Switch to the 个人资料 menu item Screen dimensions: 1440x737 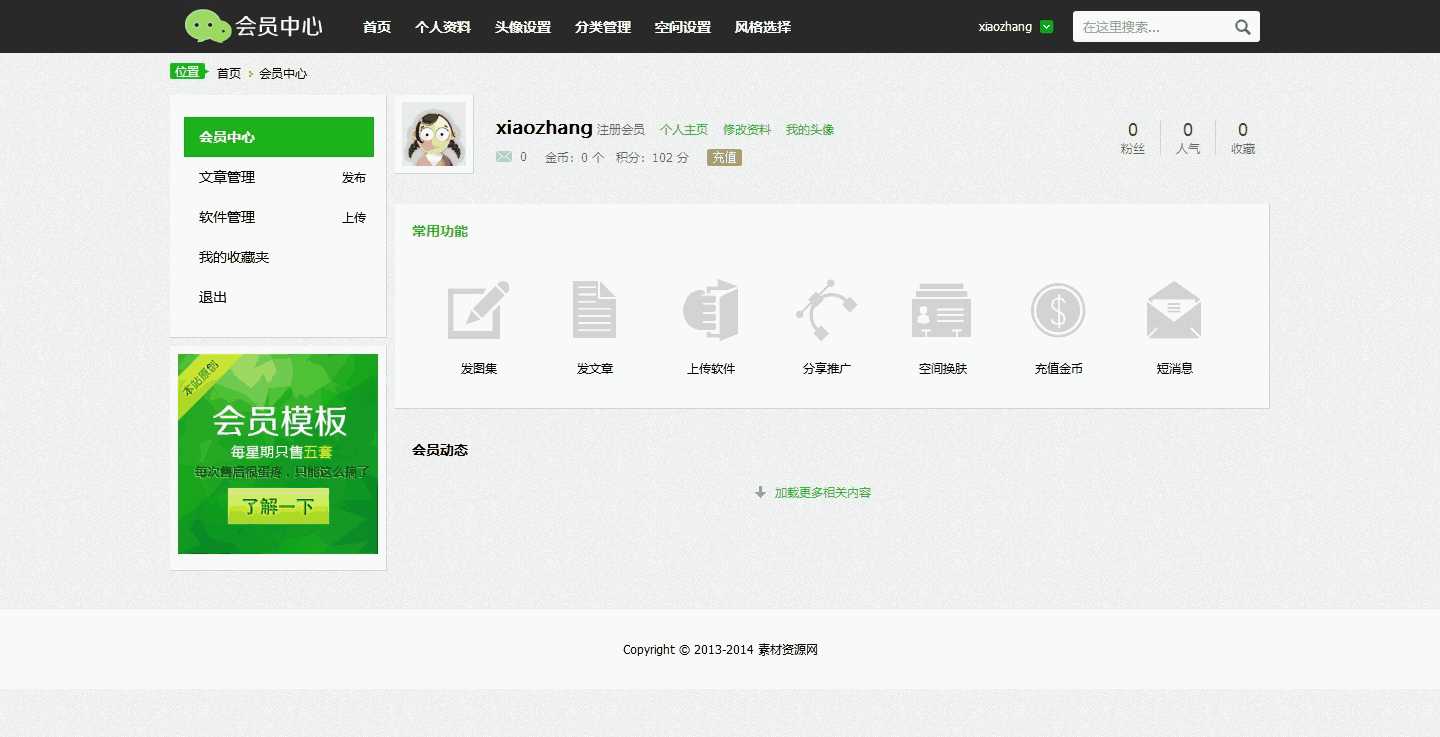click(443, 27)
